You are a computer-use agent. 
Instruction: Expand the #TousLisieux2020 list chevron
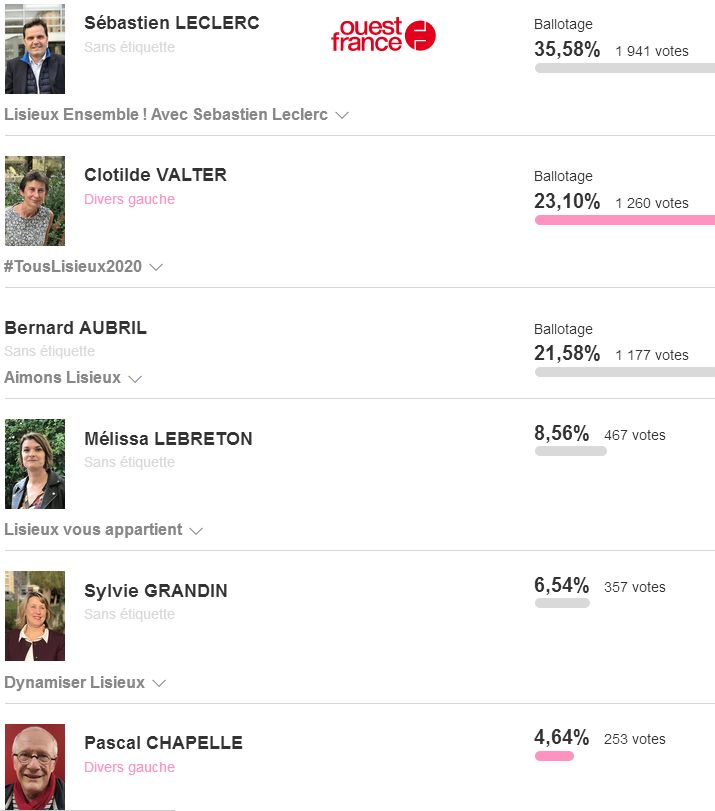pos(155,267)
